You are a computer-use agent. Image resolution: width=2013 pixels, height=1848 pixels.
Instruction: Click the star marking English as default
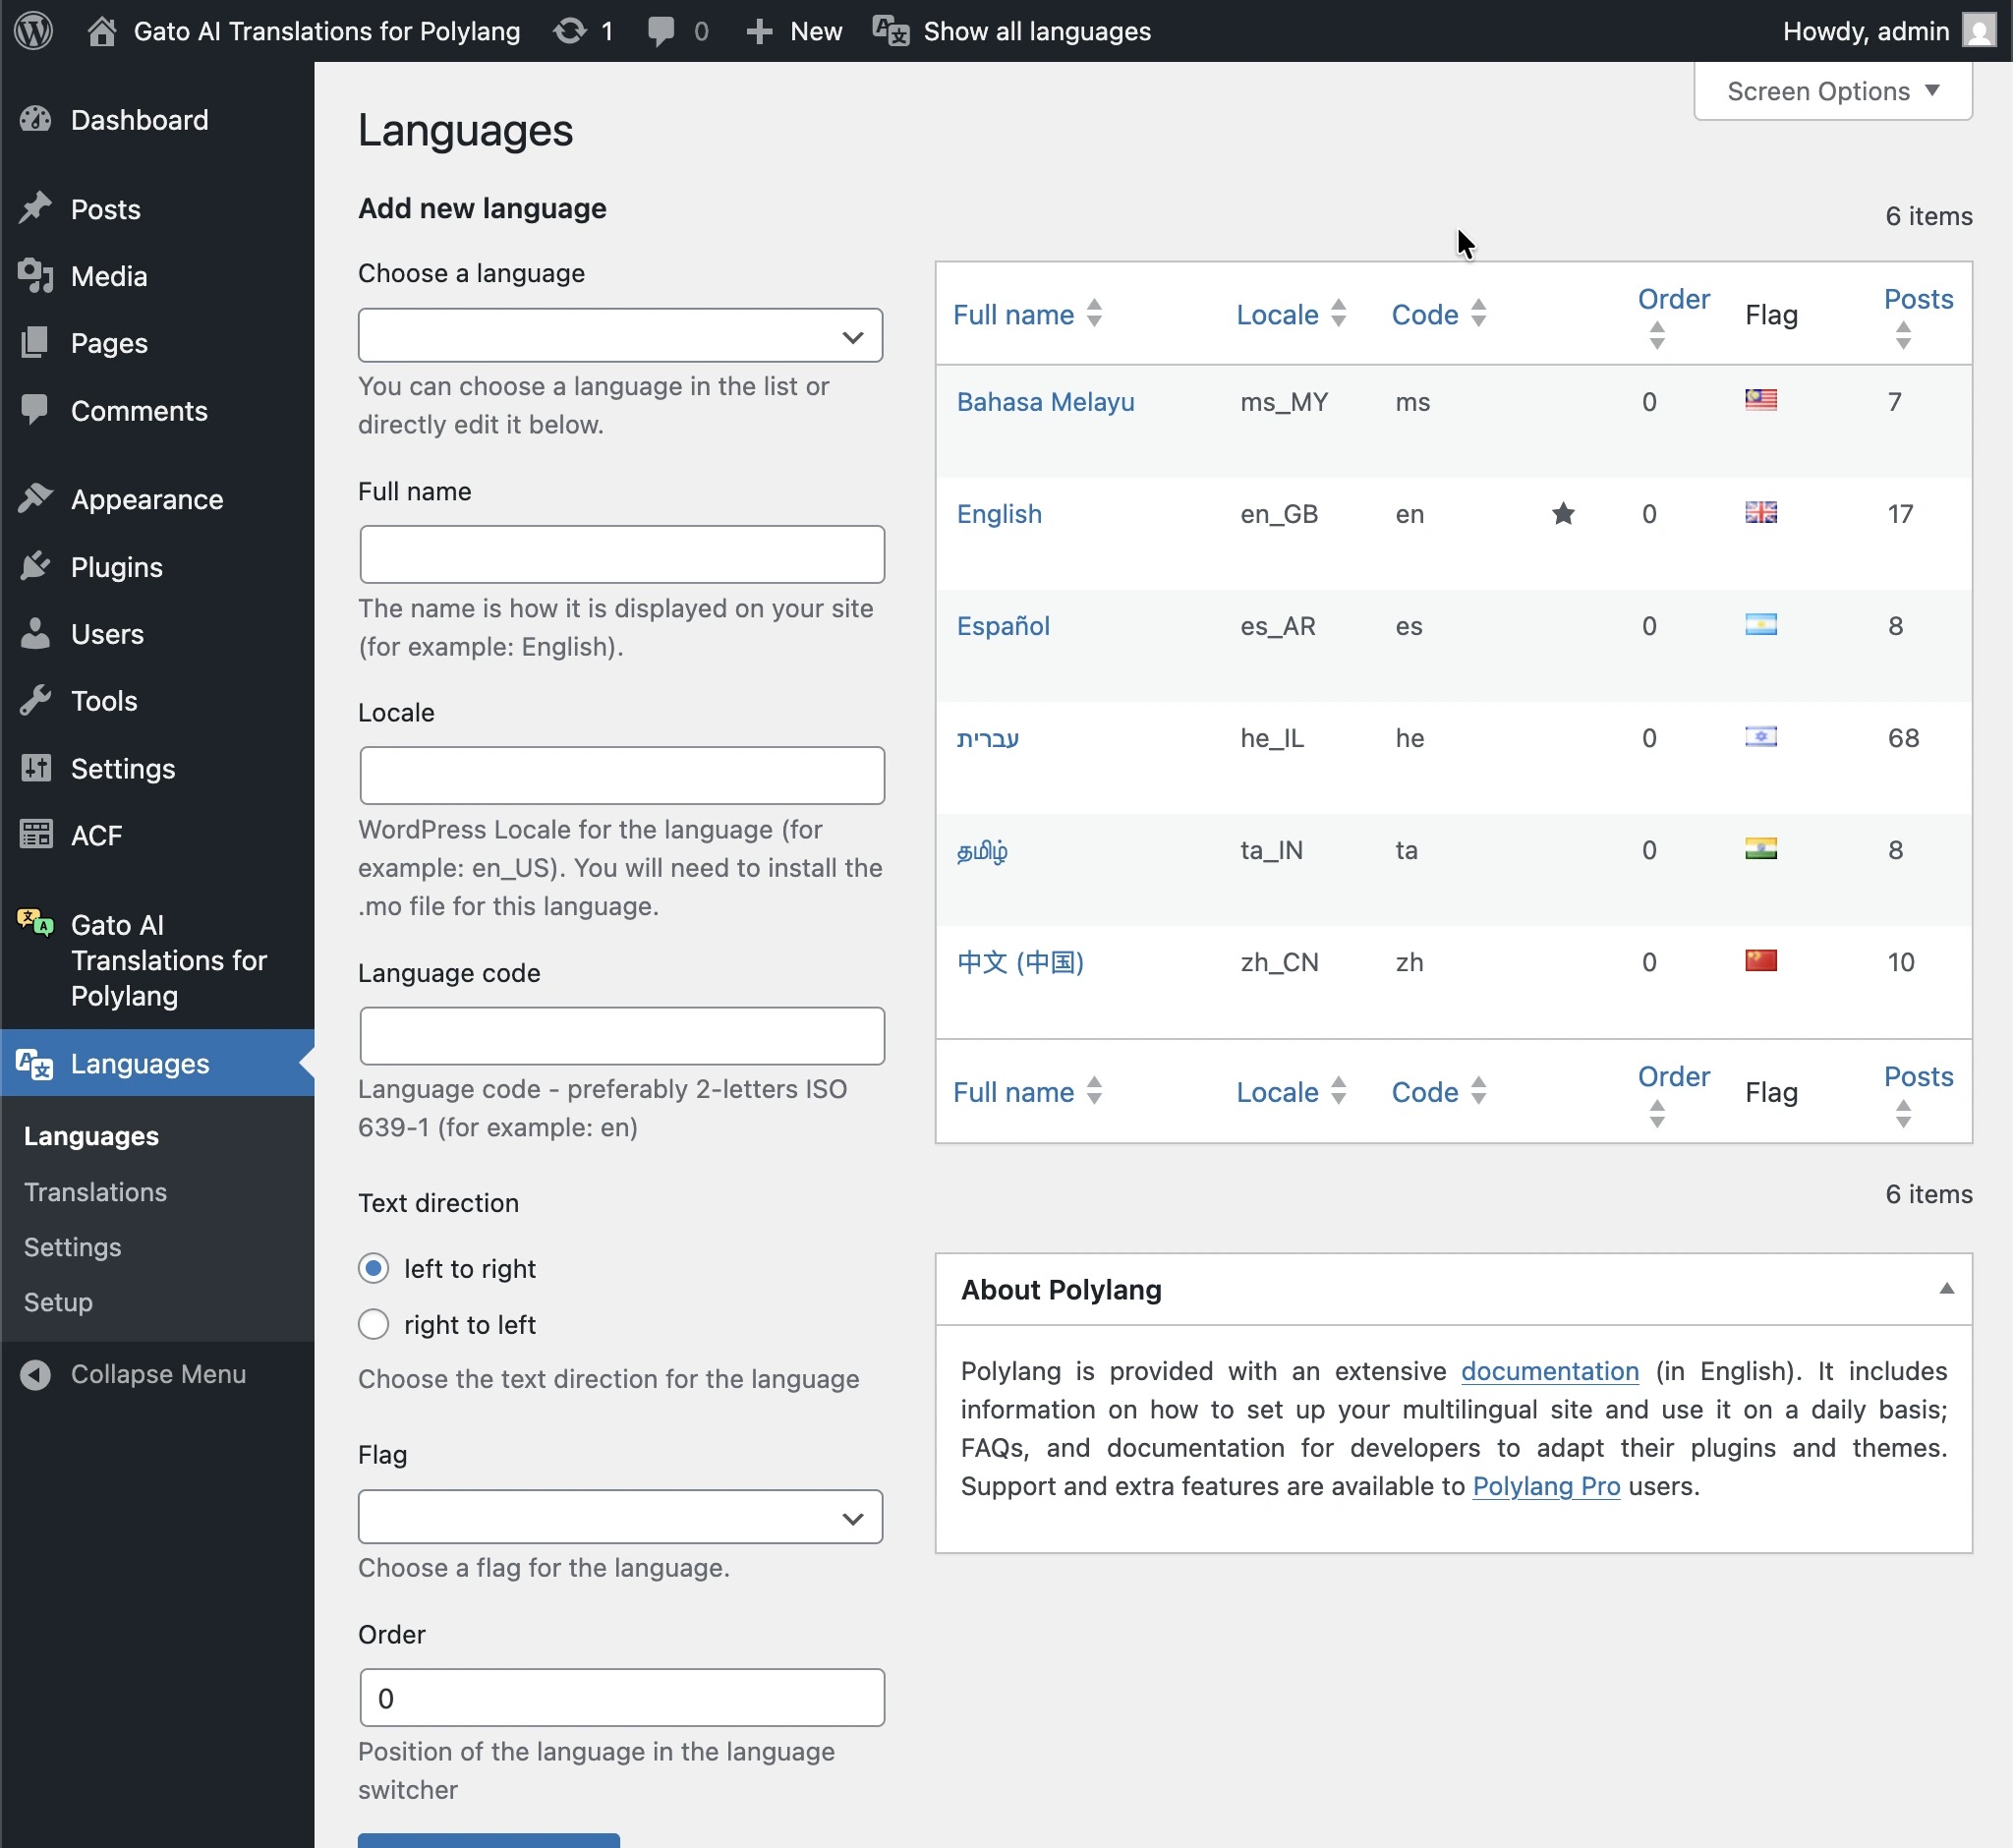point(1562,513)
